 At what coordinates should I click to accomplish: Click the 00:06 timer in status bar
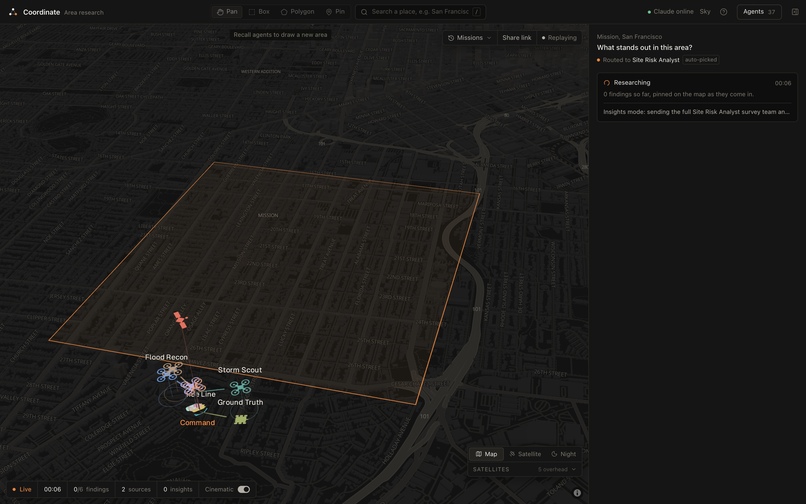coord(52,489)
